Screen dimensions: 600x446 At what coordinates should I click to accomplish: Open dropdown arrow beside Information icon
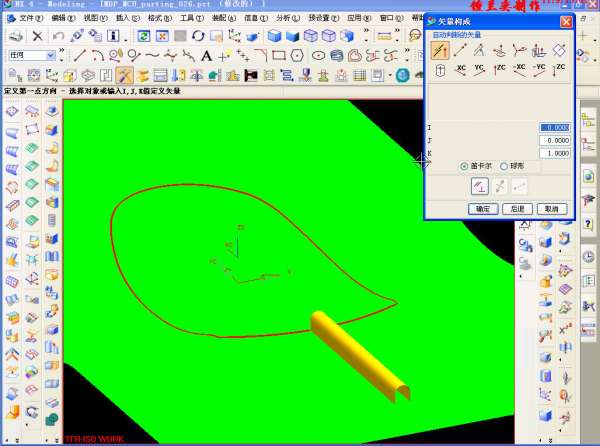click(125, 39)
